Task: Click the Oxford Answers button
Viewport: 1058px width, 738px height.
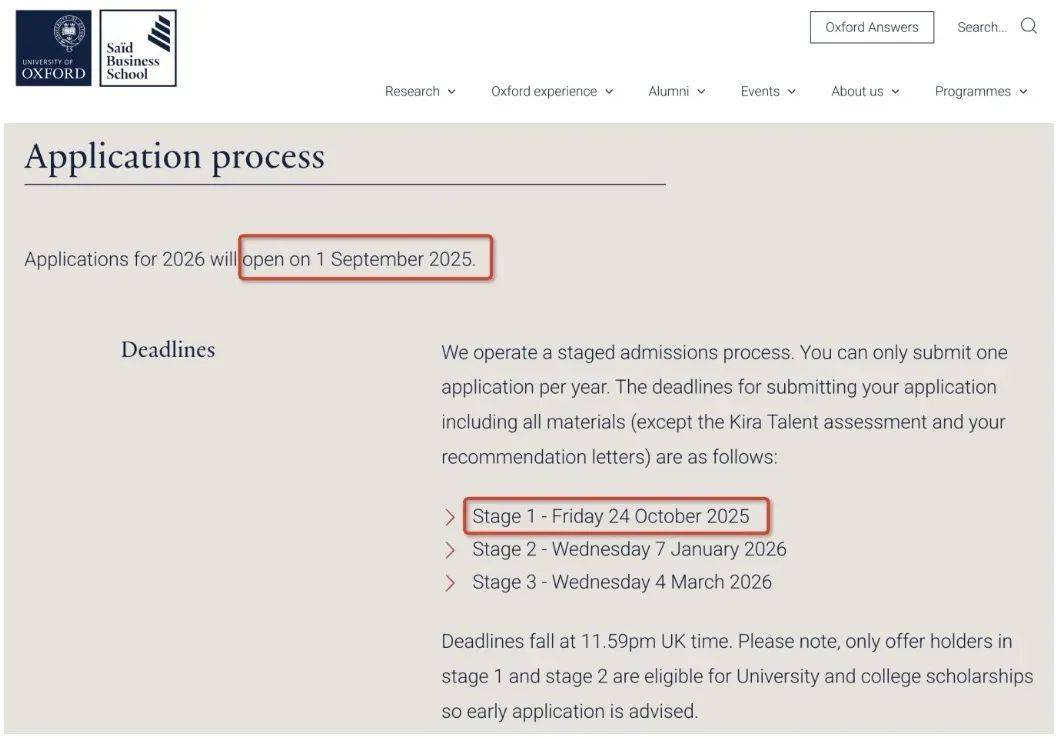Action: coord(871,27)
